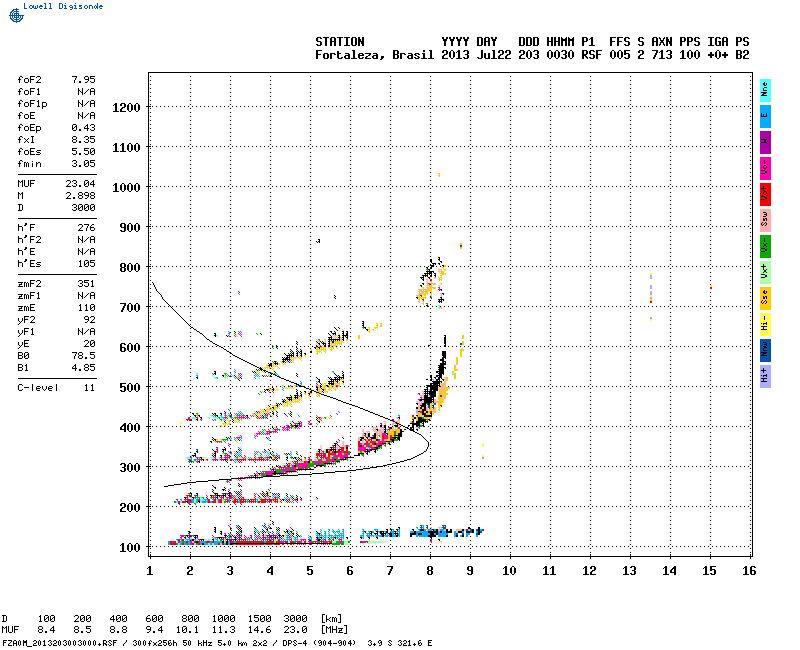Pick the pink Ssw legend swatch
This screenshot has width=800, height=650.
click(765, 220)
